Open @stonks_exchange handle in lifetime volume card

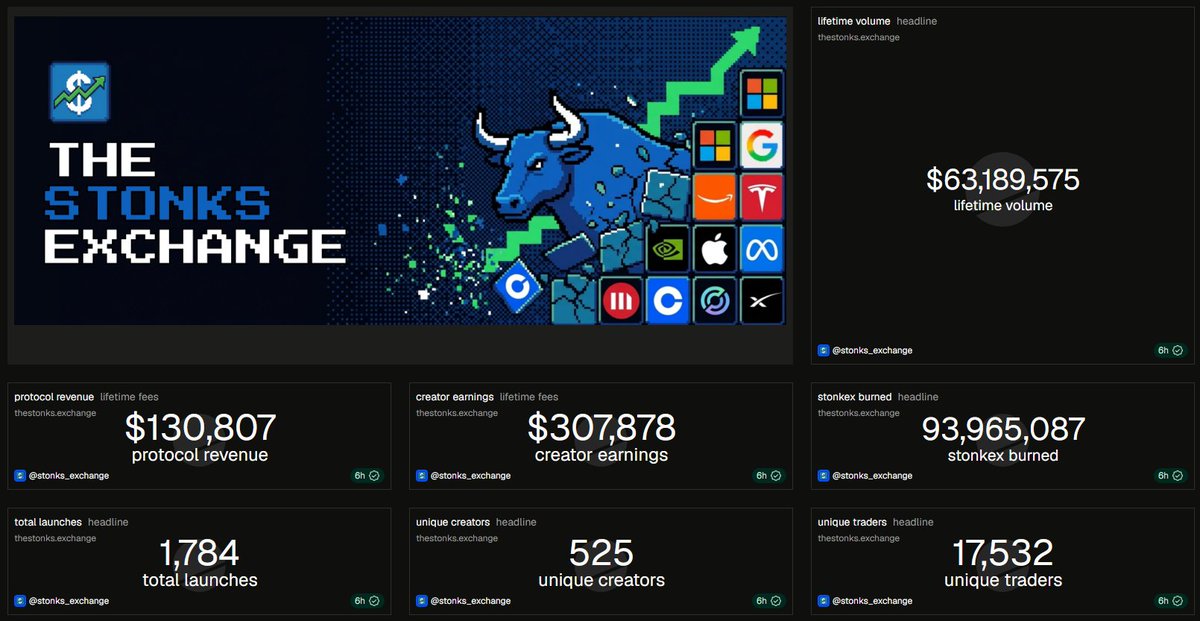coord(872,351)
